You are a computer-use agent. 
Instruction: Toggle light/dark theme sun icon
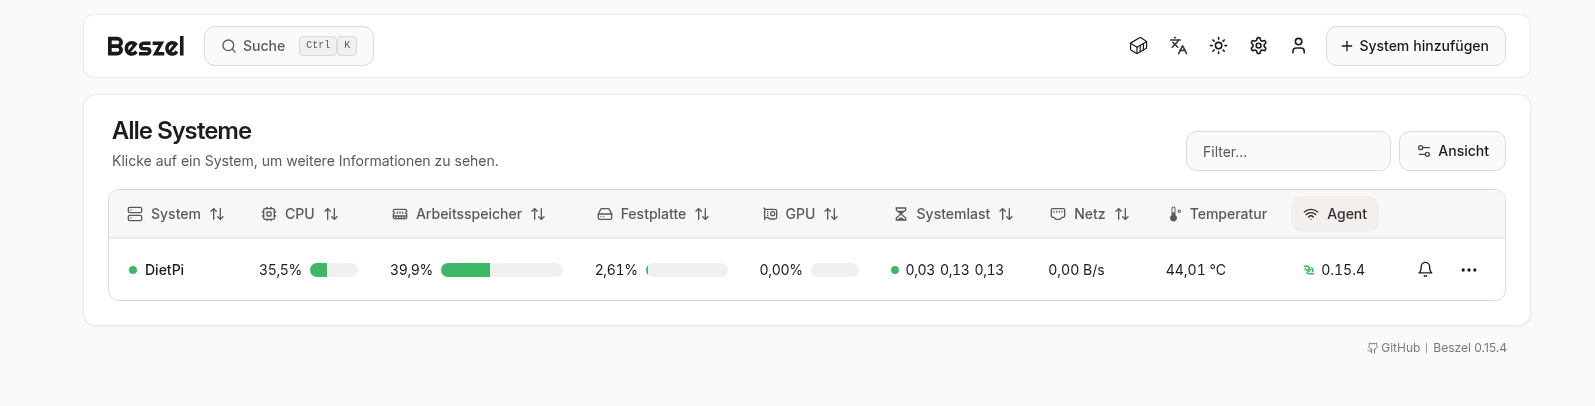[1218, 46]
